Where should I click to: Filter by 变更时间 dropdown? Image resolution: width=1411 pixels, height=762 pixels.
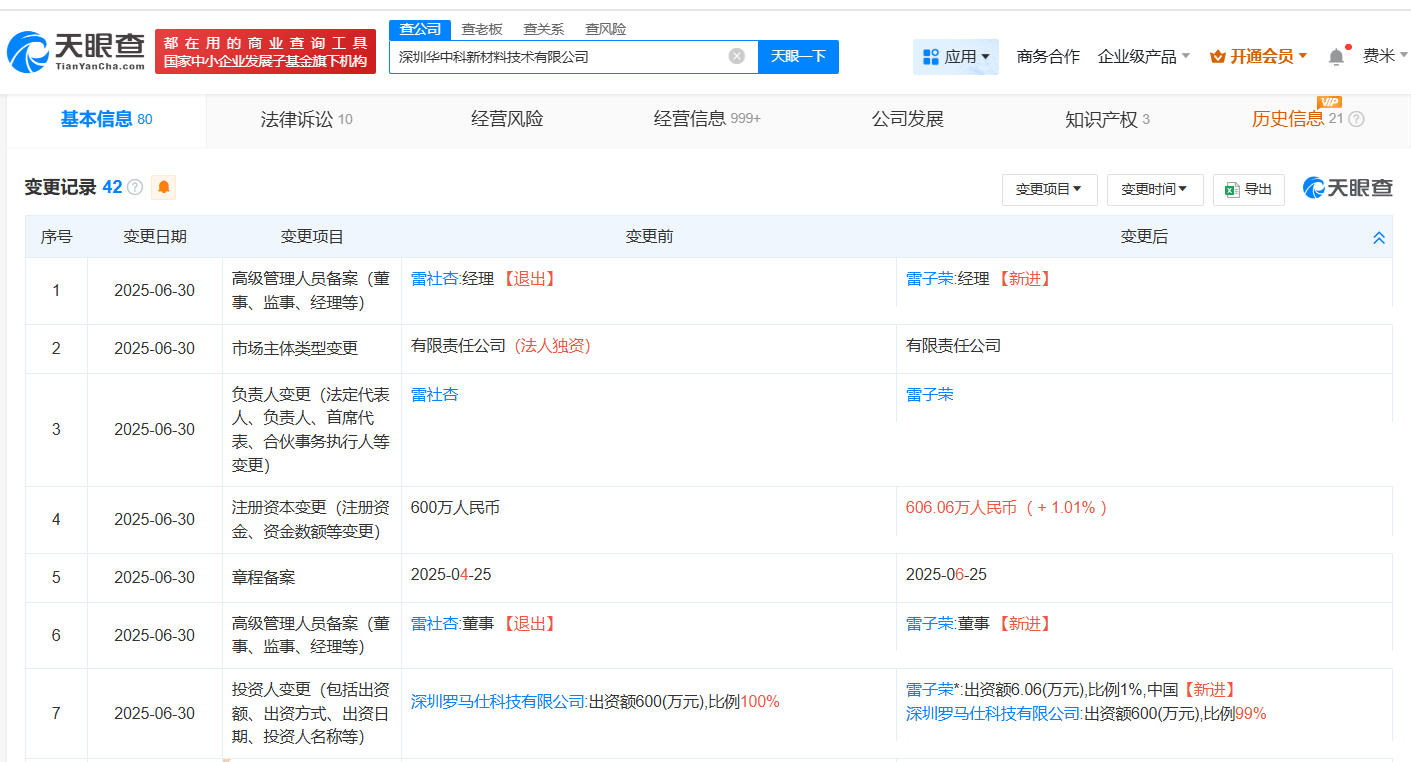[x=1154, y=189]
